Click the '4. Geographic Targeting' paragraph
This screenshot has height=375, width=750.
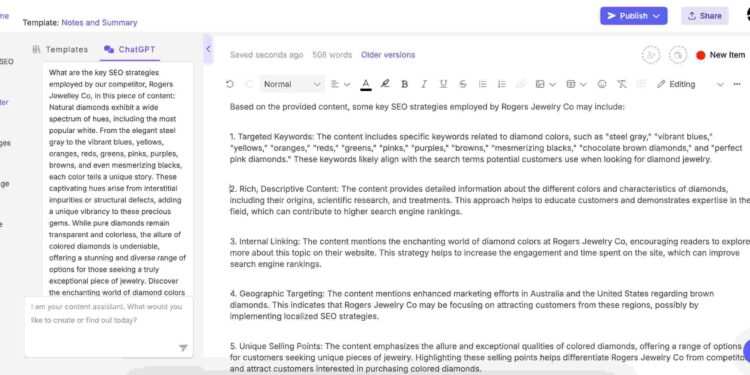coord(472,305)
